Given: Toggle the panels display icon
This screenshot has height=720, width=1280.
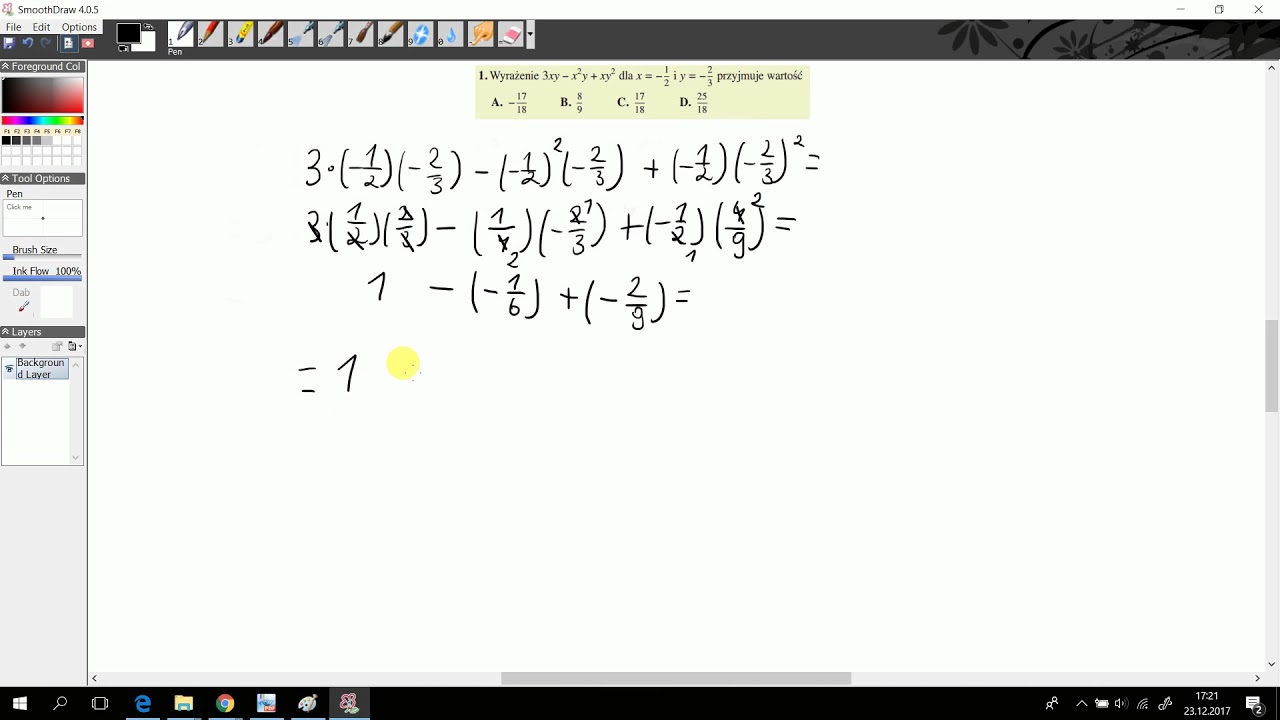Looking at the screenshot, I should point(68,43).
